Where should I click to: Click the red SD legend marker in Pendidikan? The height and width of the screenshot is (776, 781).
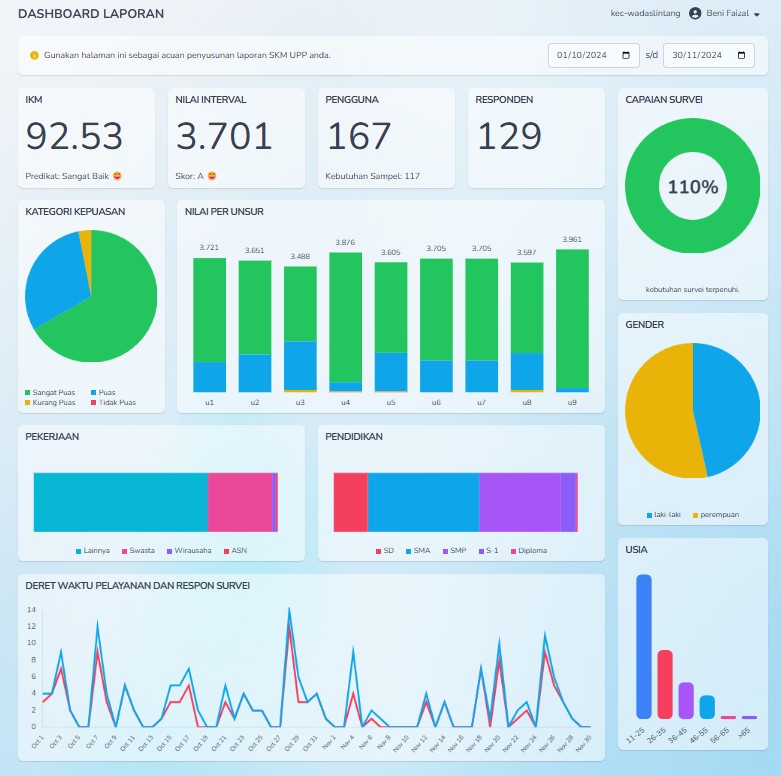click(x=378, y=551)
